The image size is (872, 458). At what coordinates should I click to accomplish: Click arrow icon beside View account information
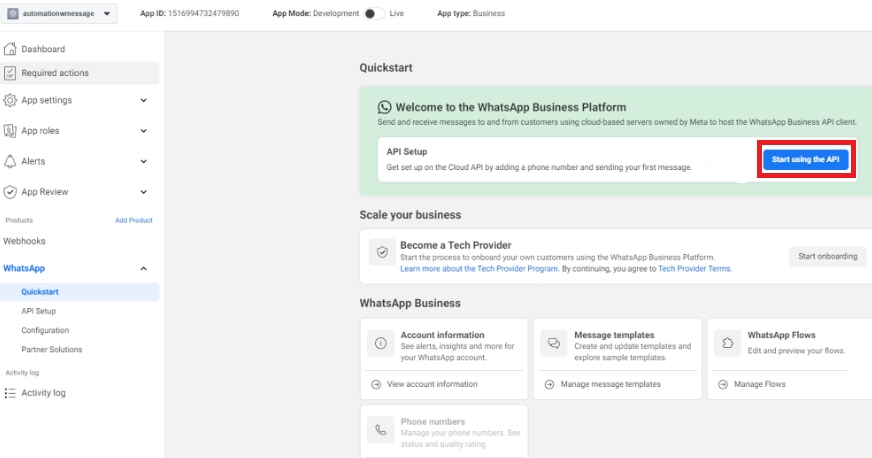[376, 384]
